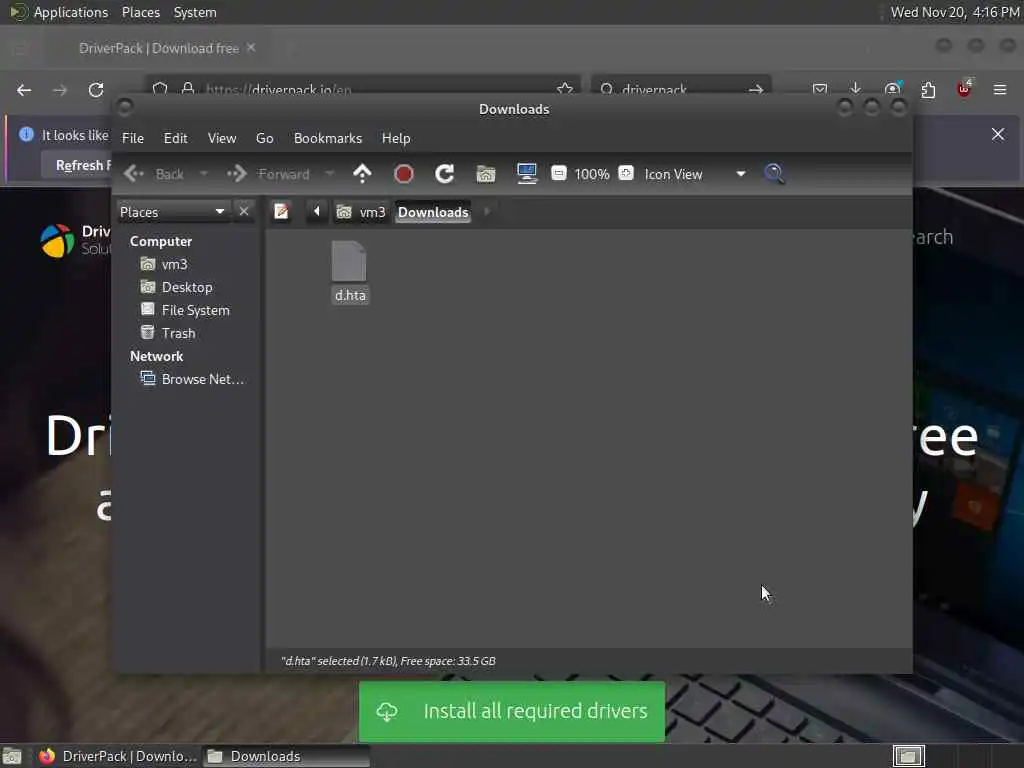Click the Firefox pocket save icon
Viewport: 1024px width, 768px height.
coord(820,89)
